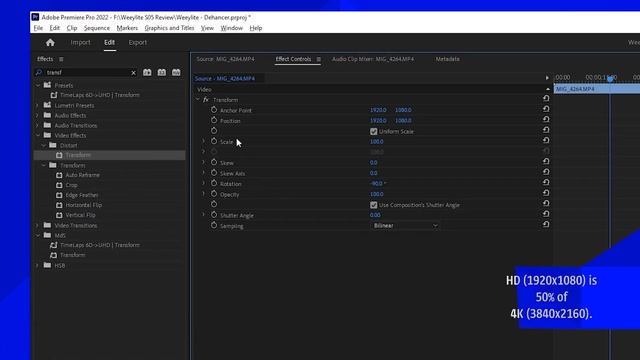This screenshot has width=640, height=360.
Task: Toggle Scale animation stopwatch
Action: pyautogui.click(x=214, y=141)
